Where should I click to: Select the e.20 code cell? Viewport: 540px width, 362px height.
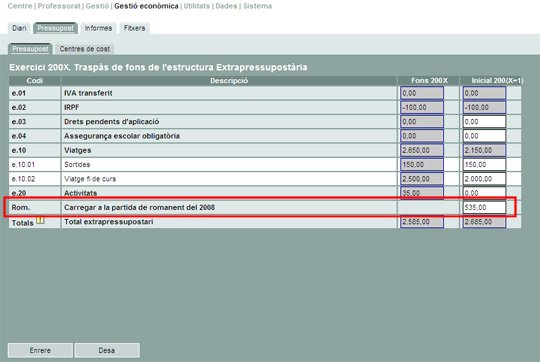[x=35, y=192]
